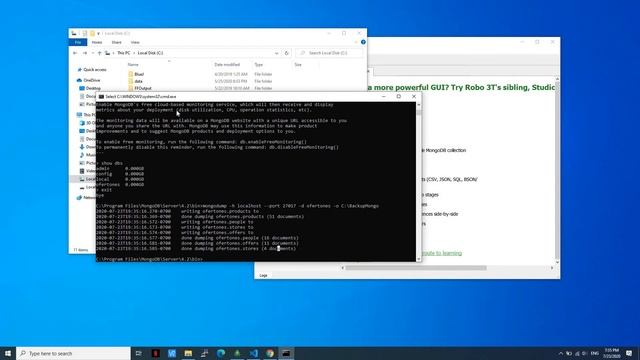Open the Action Center notifications icon
This screenshot has height=360, width=640.
[629, 353]
